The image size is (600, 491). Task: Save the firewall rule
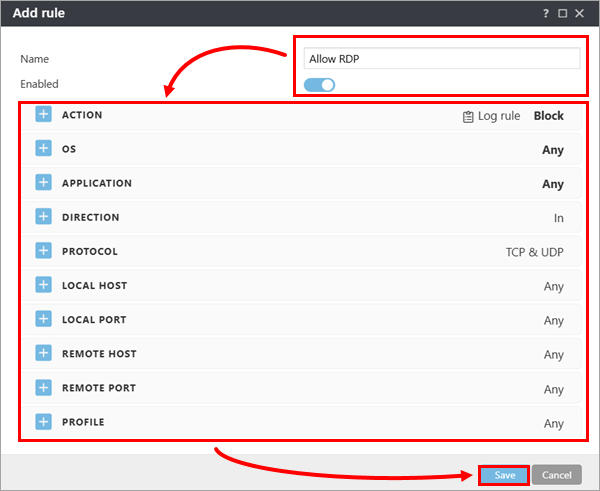[504, 475]
